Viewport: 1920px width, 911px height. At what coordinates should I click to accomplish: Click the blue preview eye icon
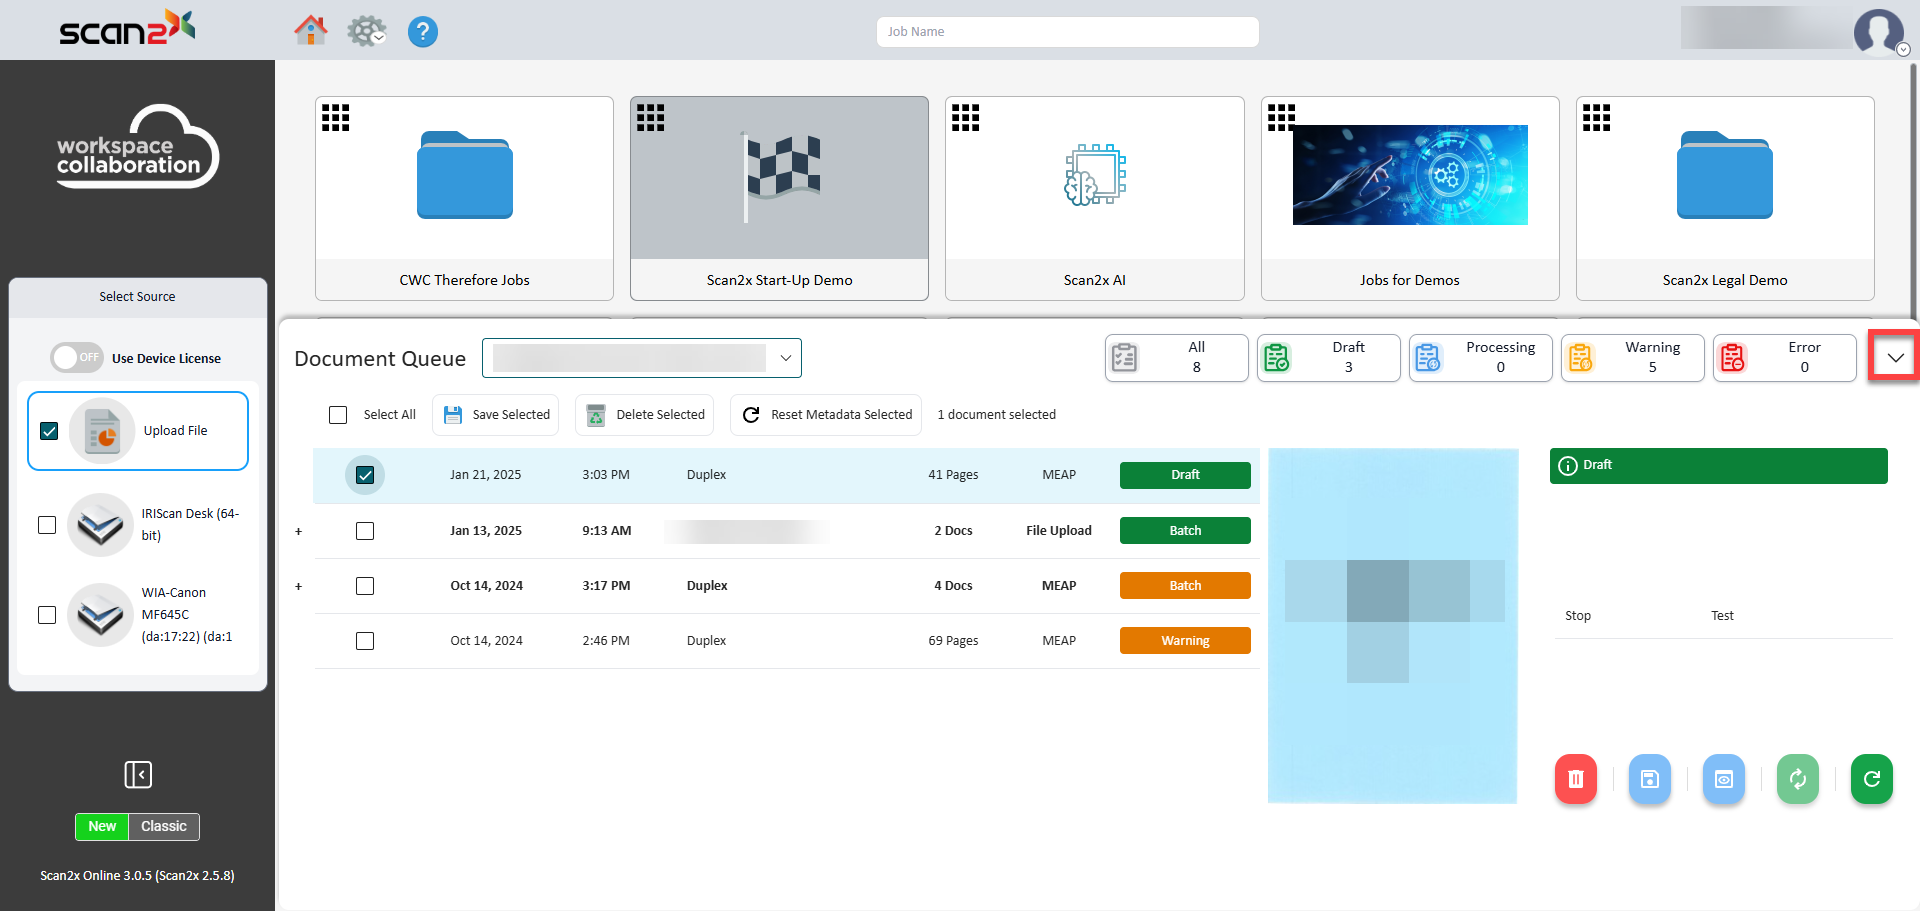coord(1723,779)
